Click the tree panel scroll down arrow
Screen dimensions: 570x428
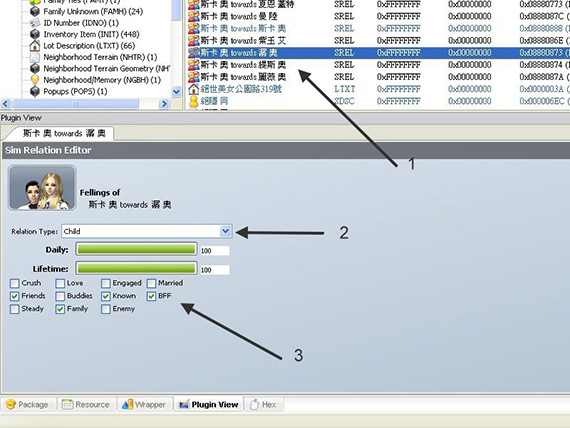(176, 92)
